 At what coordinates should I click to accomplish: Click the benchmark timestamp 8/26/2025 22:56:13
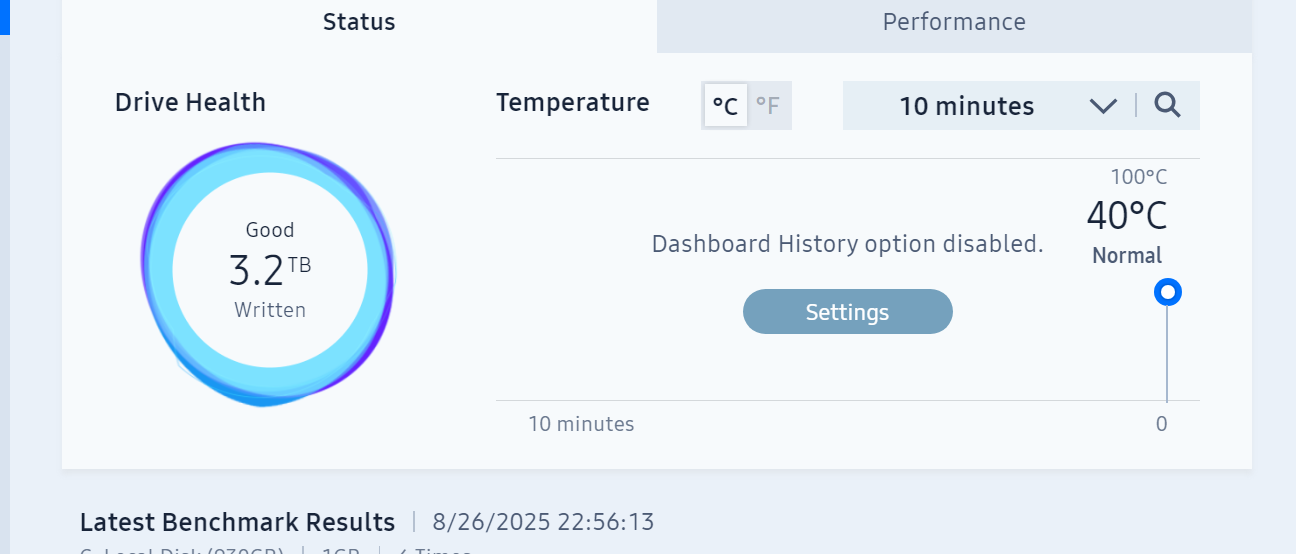[543, 522]
